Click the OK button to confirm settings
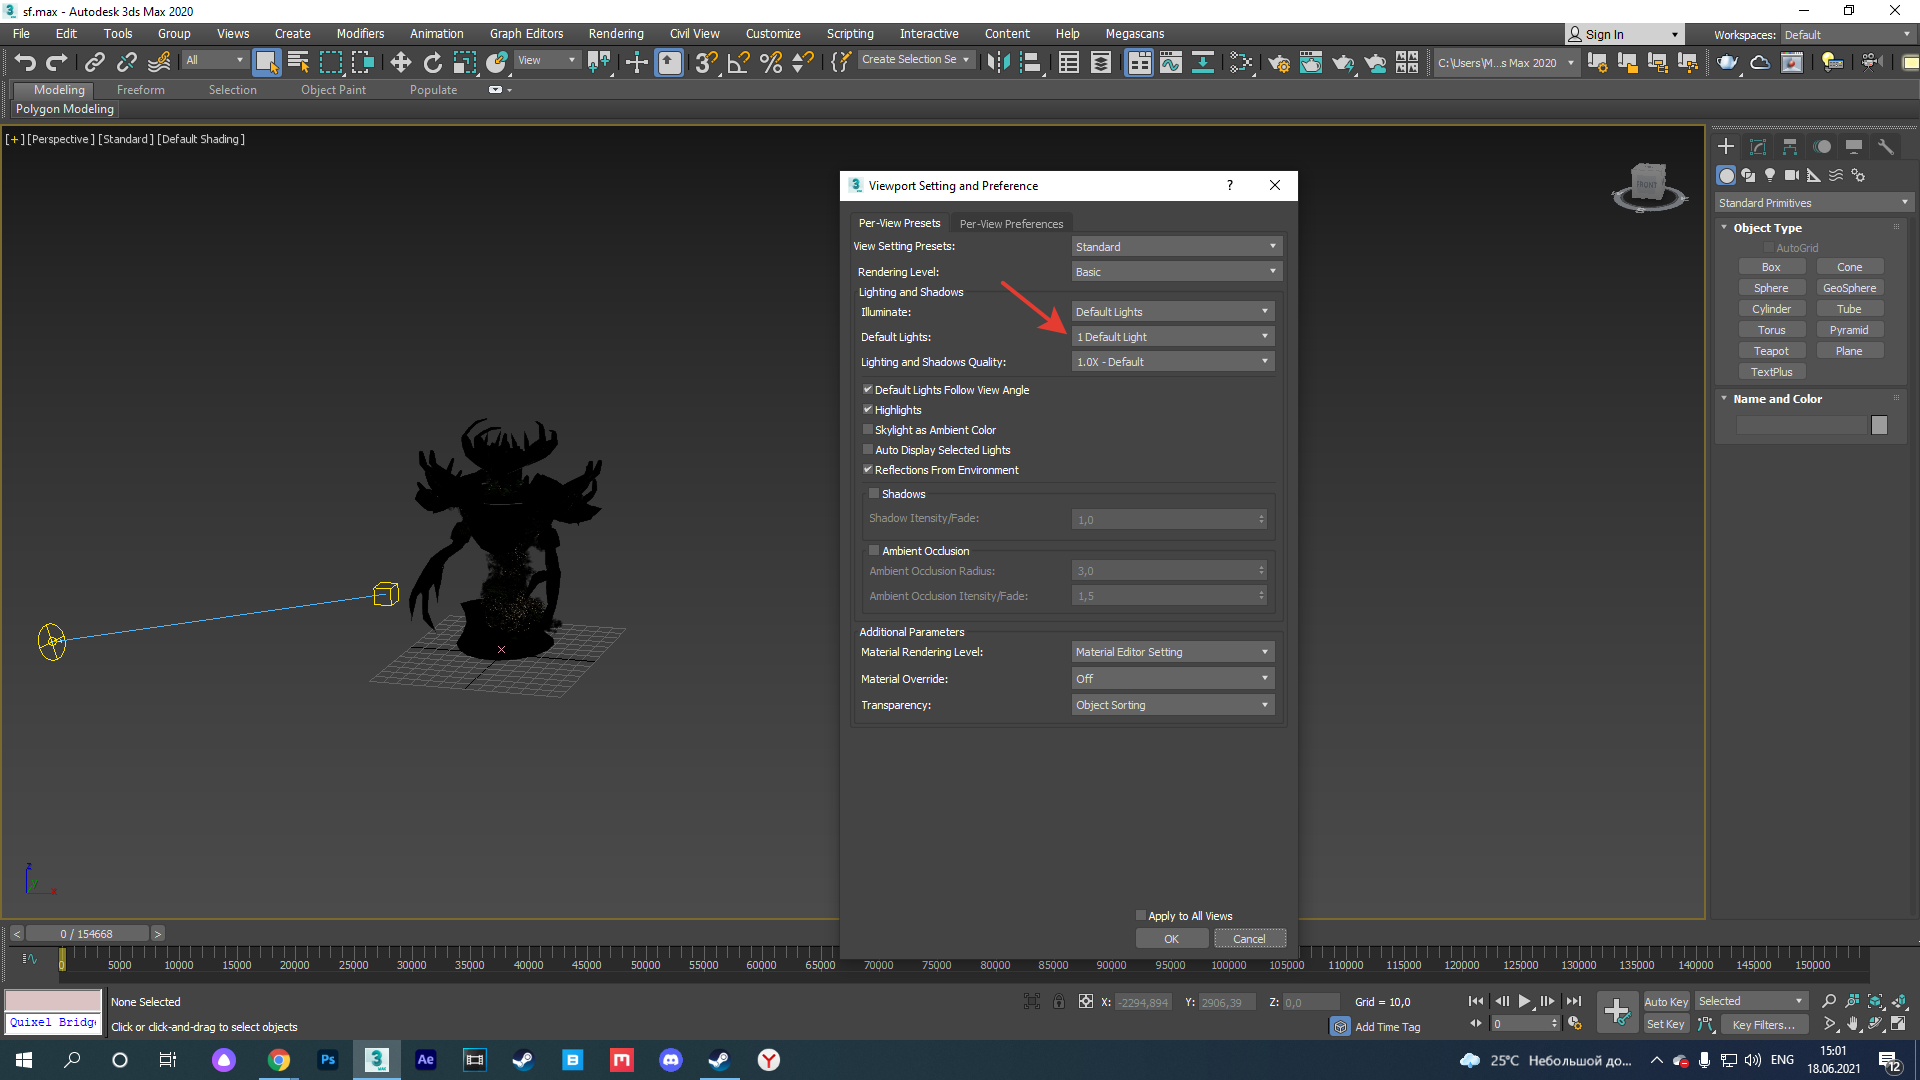1920x1080 pixels. pos(1170,938)
